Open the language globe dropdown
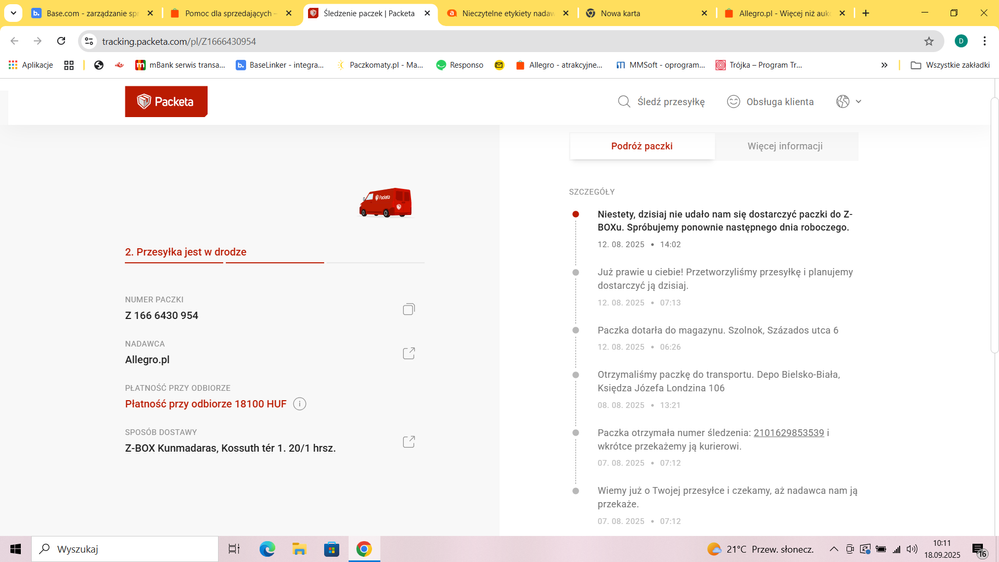 click(x=848, y=102)
